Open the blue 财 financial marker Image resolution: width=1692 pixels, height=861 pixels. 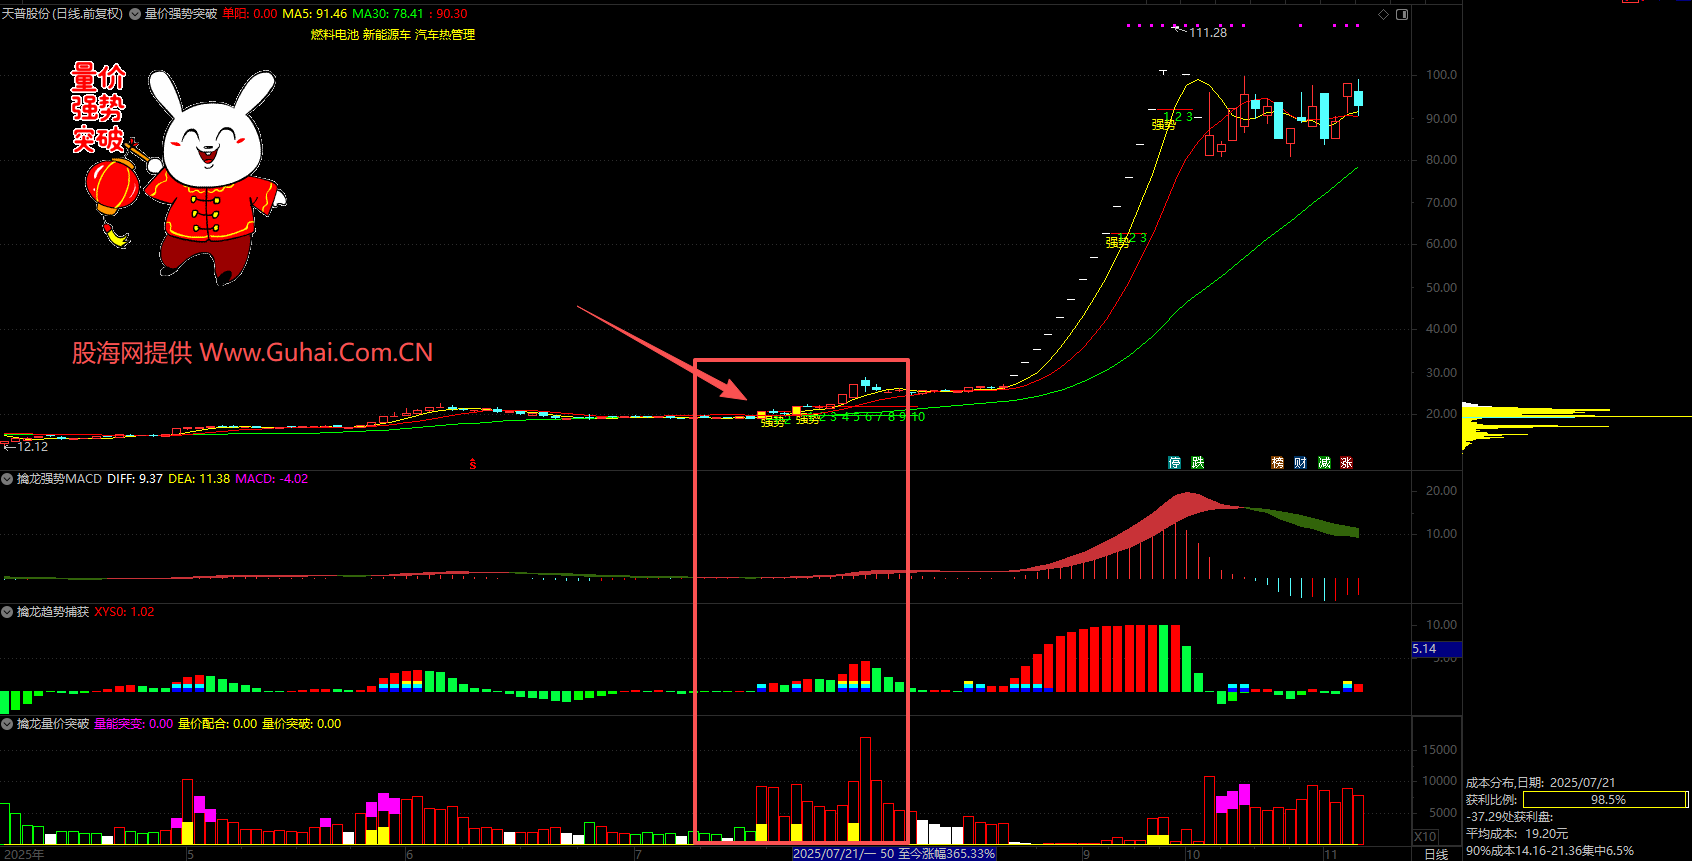pos(1300,462)
